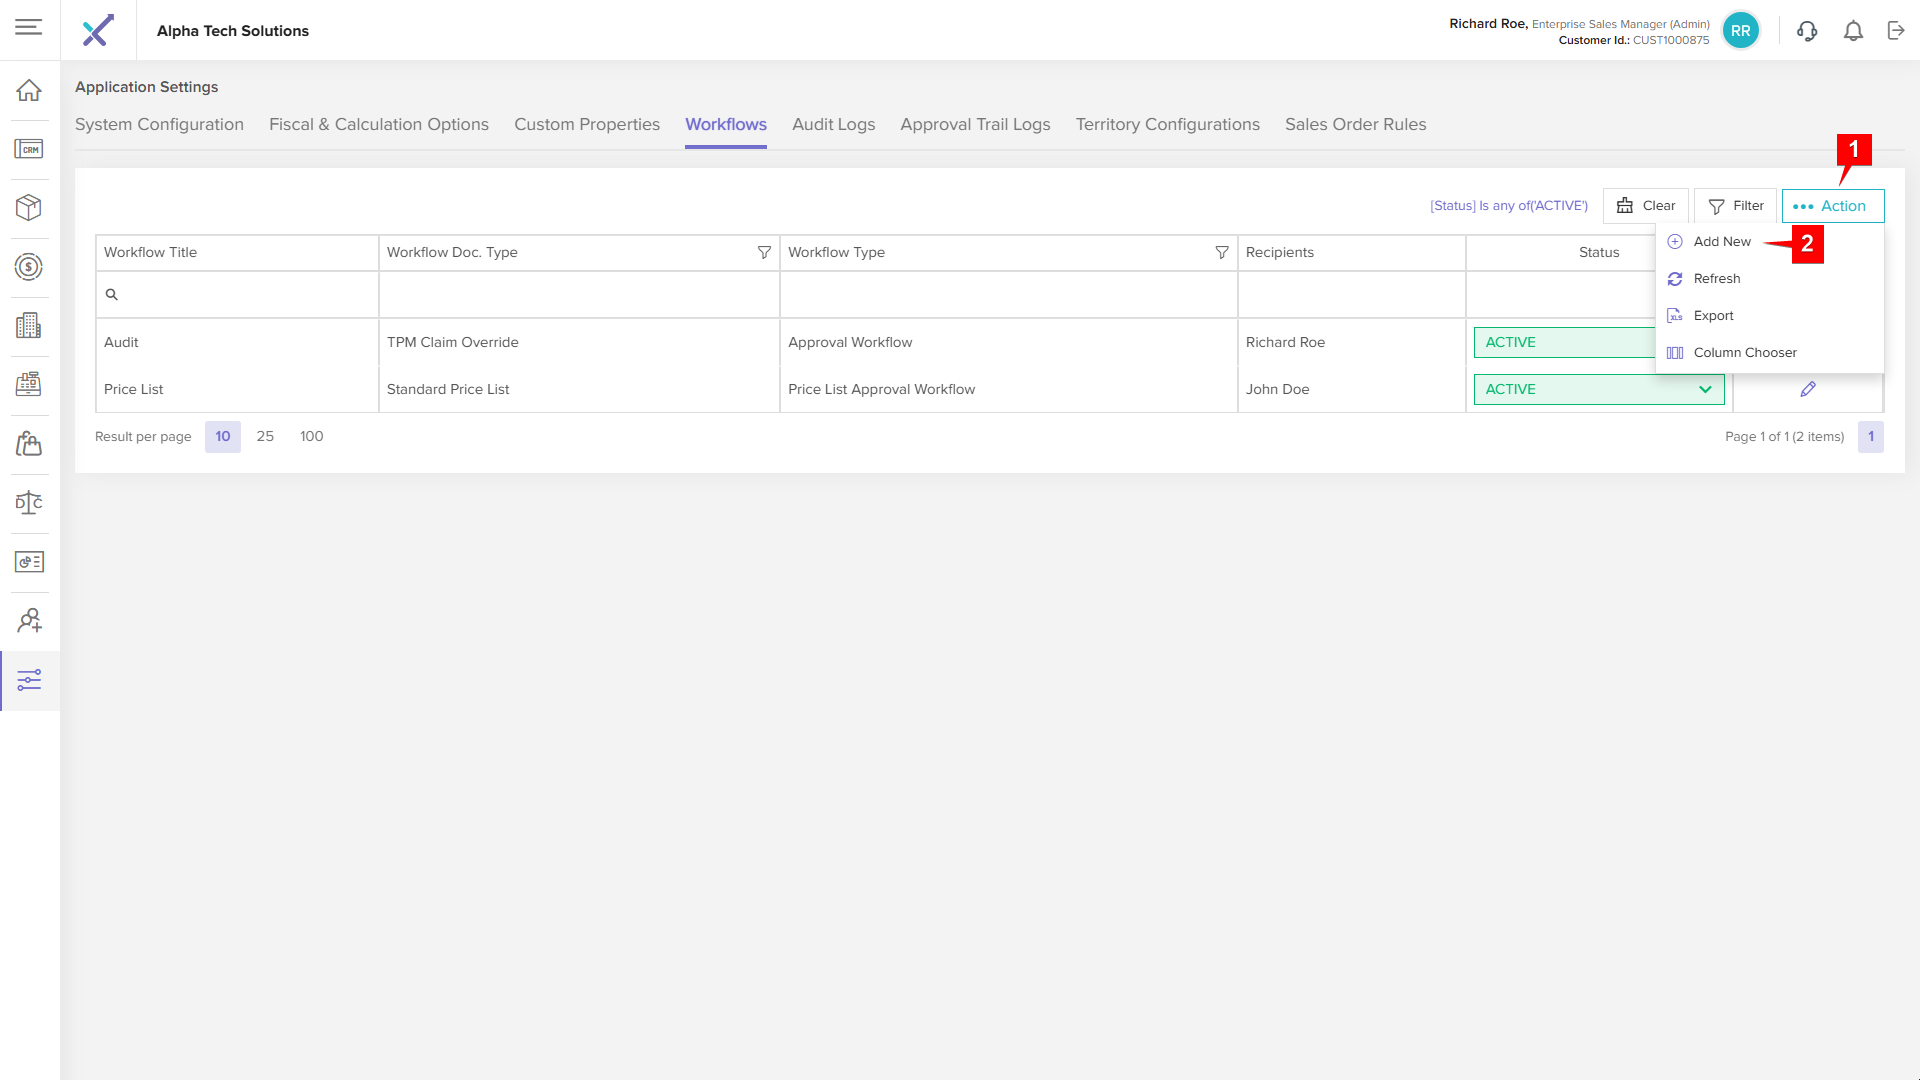Open Workflow Doc. Type column filter
This screenshot has height=1080, width=1920.
pos(764,252)
